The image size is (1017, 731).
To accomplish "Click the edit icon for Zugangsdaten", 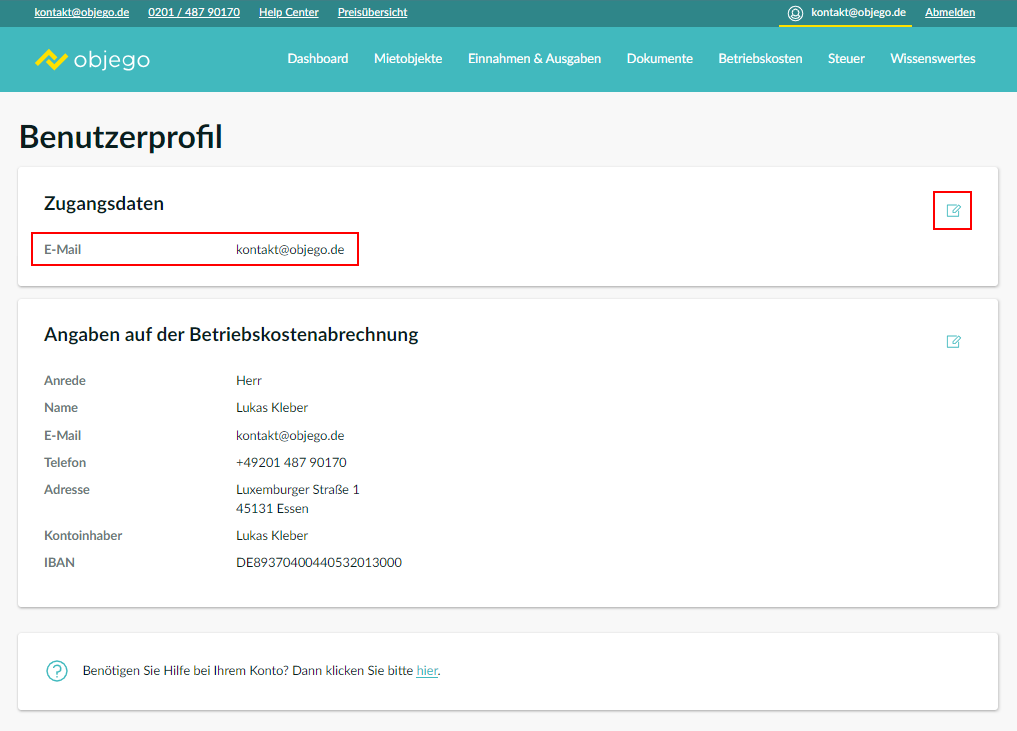I will [x=953, y=210].
